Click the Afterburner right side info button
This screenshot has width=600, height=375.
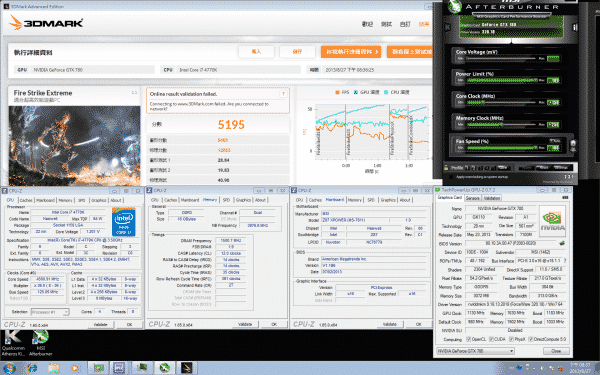(574, 27)
